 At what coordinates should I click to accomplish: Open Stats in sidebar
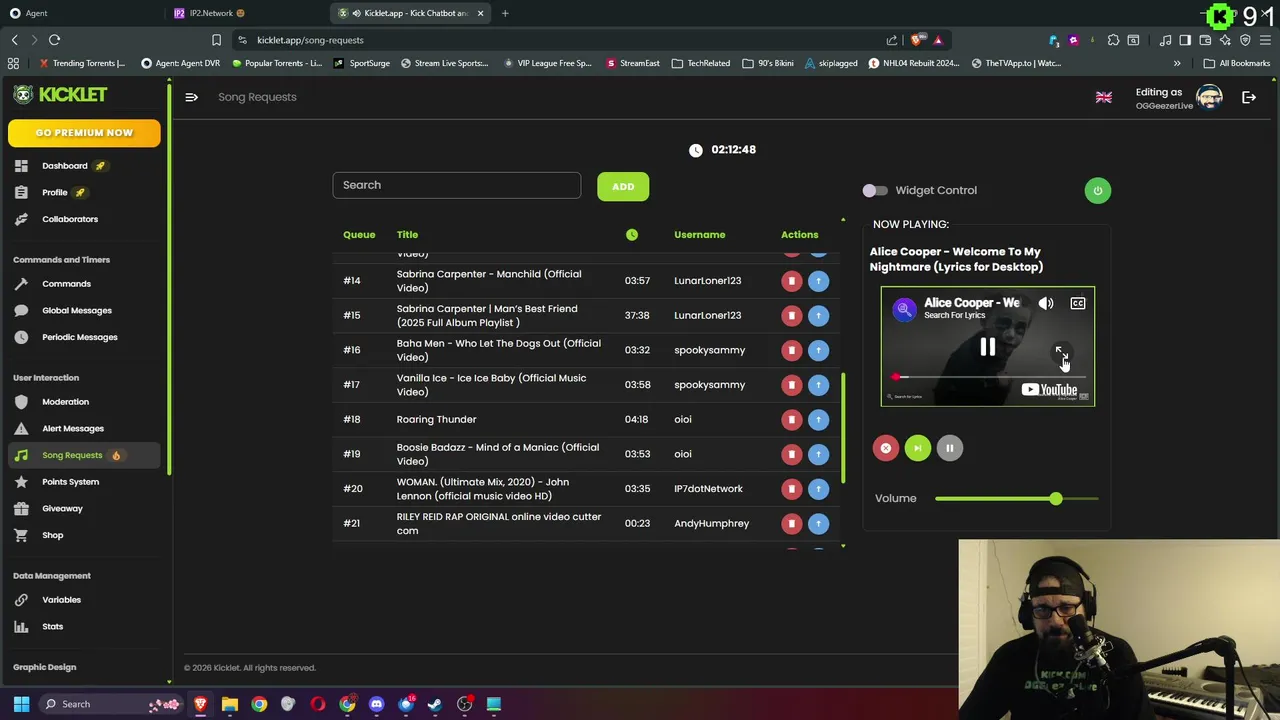(52, 627)
